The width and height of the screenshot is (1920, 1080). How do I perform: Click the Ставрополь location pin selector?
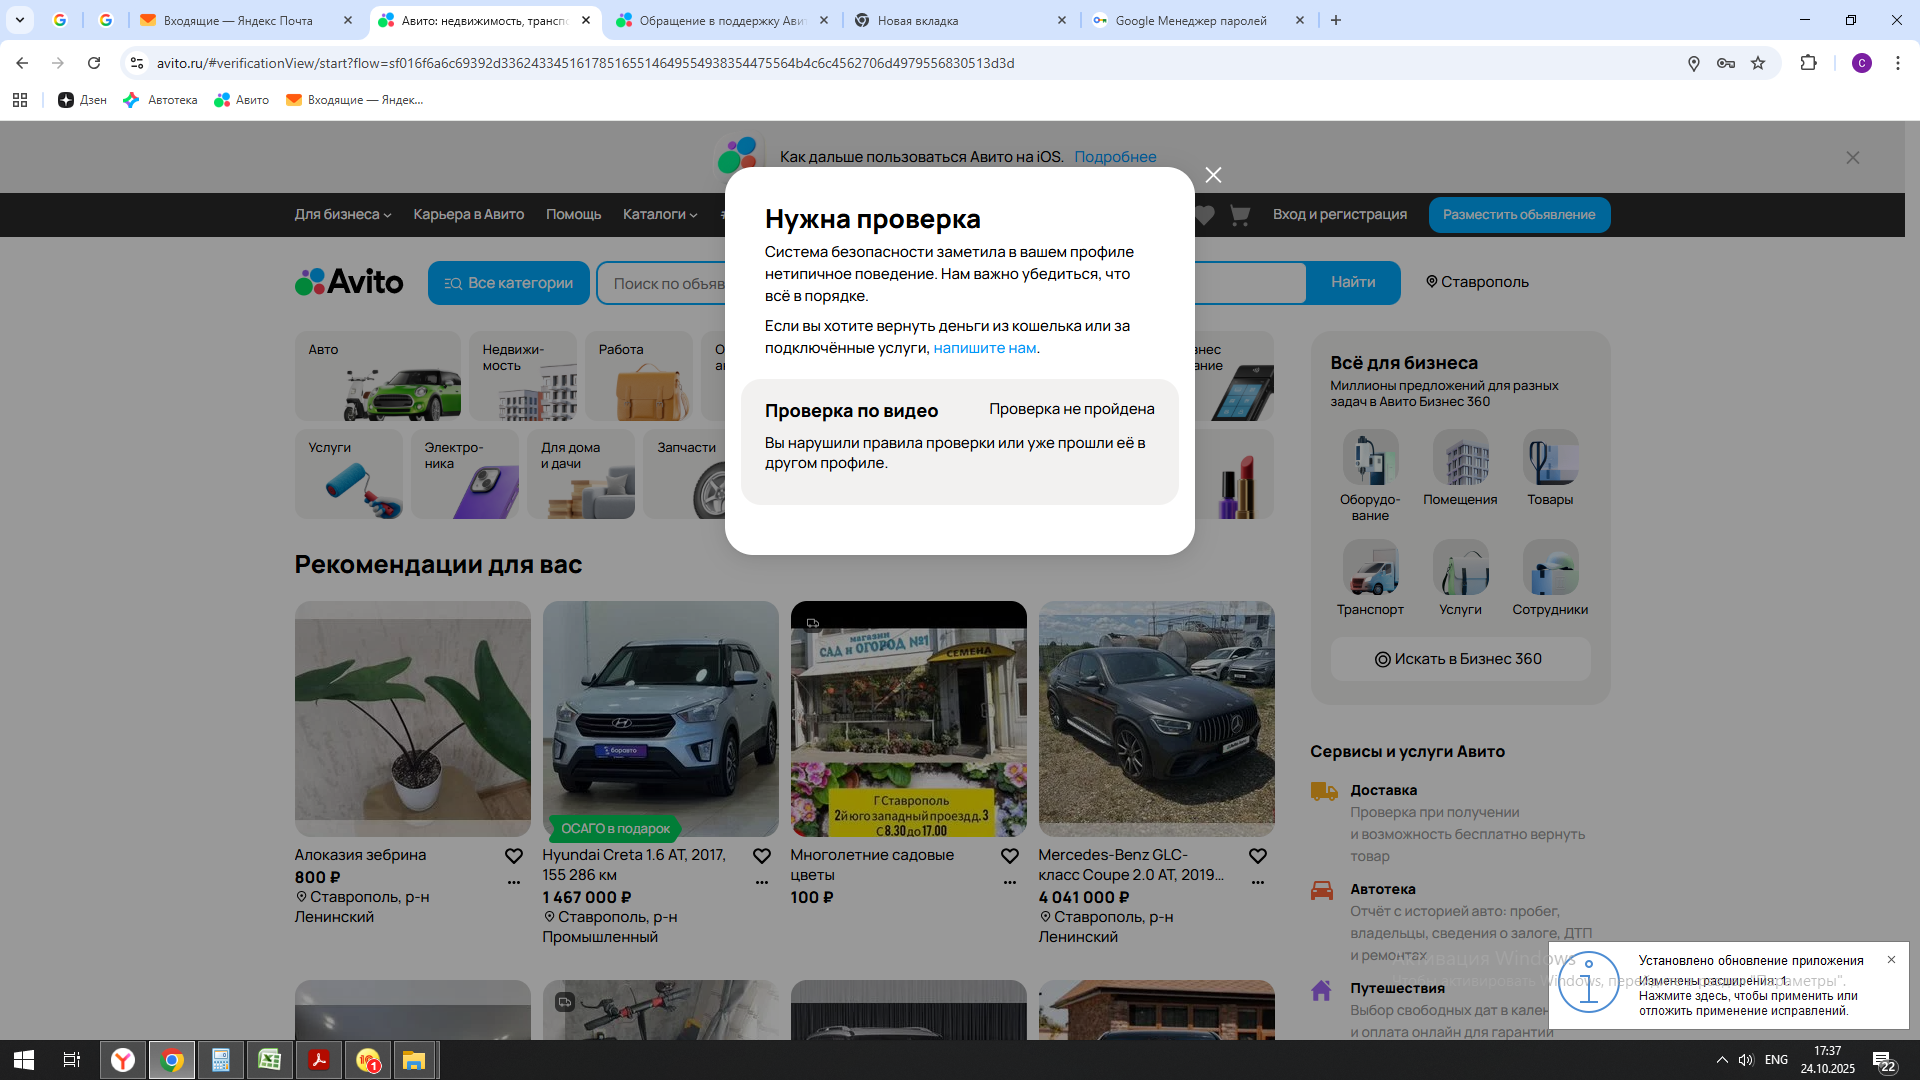[x=1477, y=282]
